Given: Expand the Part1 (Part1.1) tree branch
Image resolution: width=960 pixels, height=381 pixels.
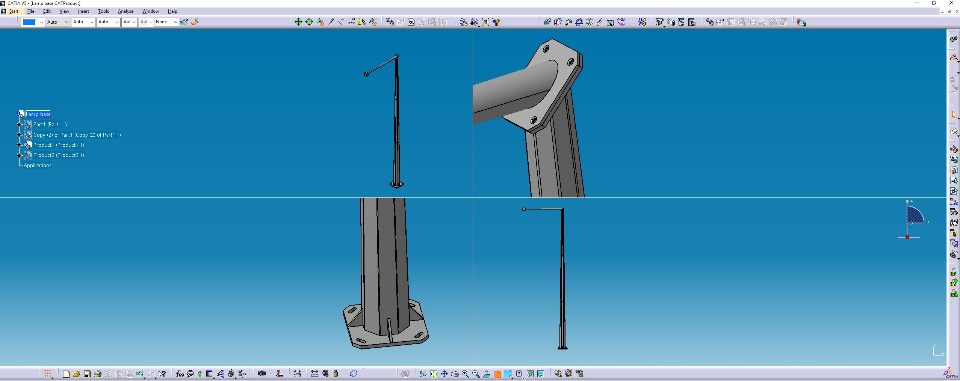Looking at the screenshot, I should click(20, 124).
